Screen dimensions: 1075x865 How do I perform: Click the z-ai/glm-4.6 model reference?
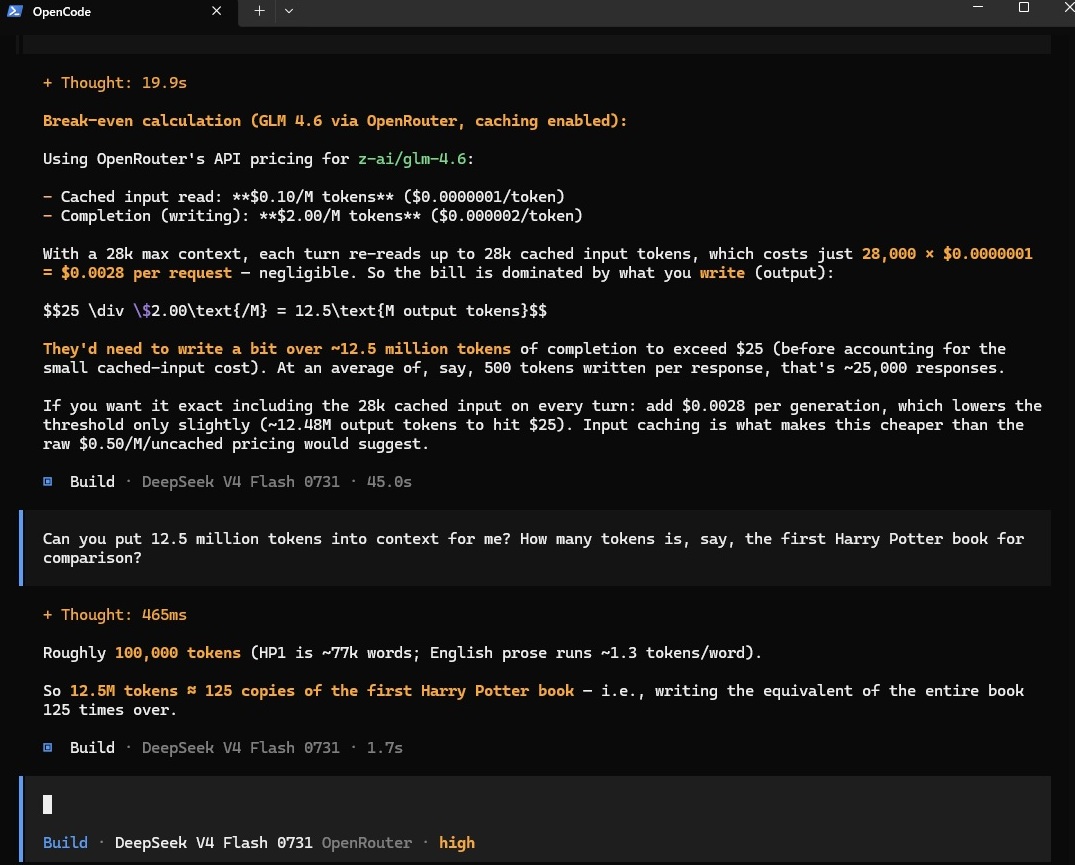pyautogui.click(x=412, y=159)
